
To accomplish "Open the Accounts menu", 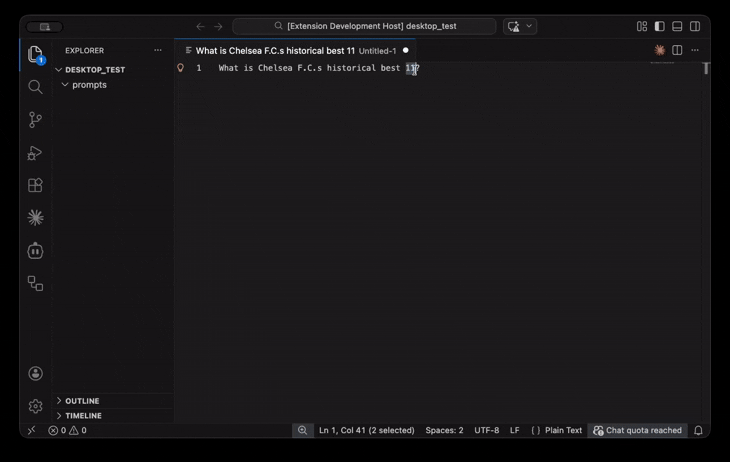I will click(35, 374).
